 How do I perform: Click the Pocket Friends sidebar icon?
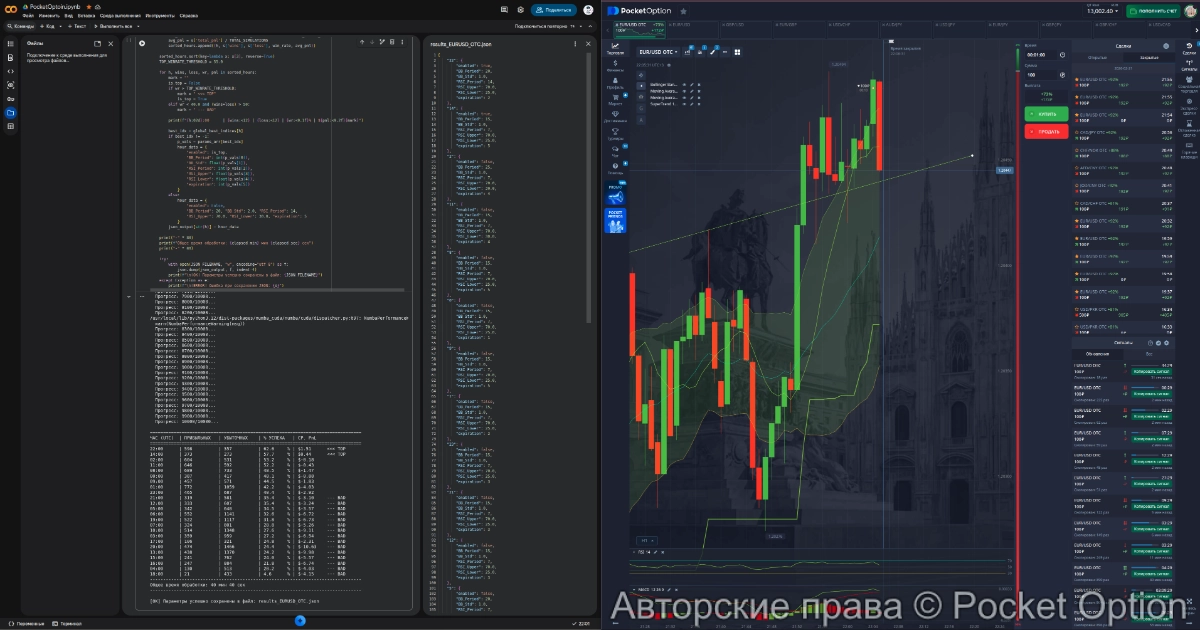(615, 220)
